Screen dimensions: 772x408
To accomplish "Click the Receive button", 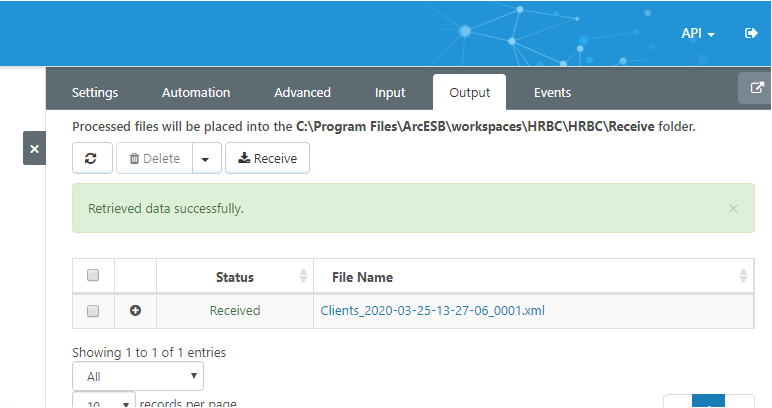I will click(267, 158).
